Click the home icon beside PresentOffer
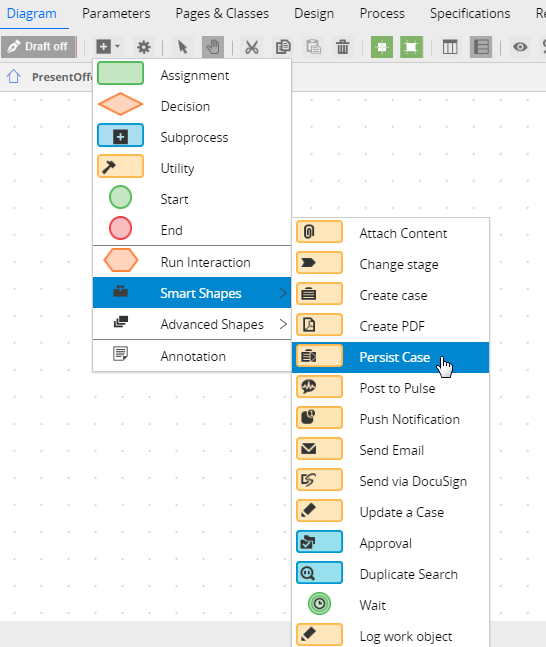 14,76
